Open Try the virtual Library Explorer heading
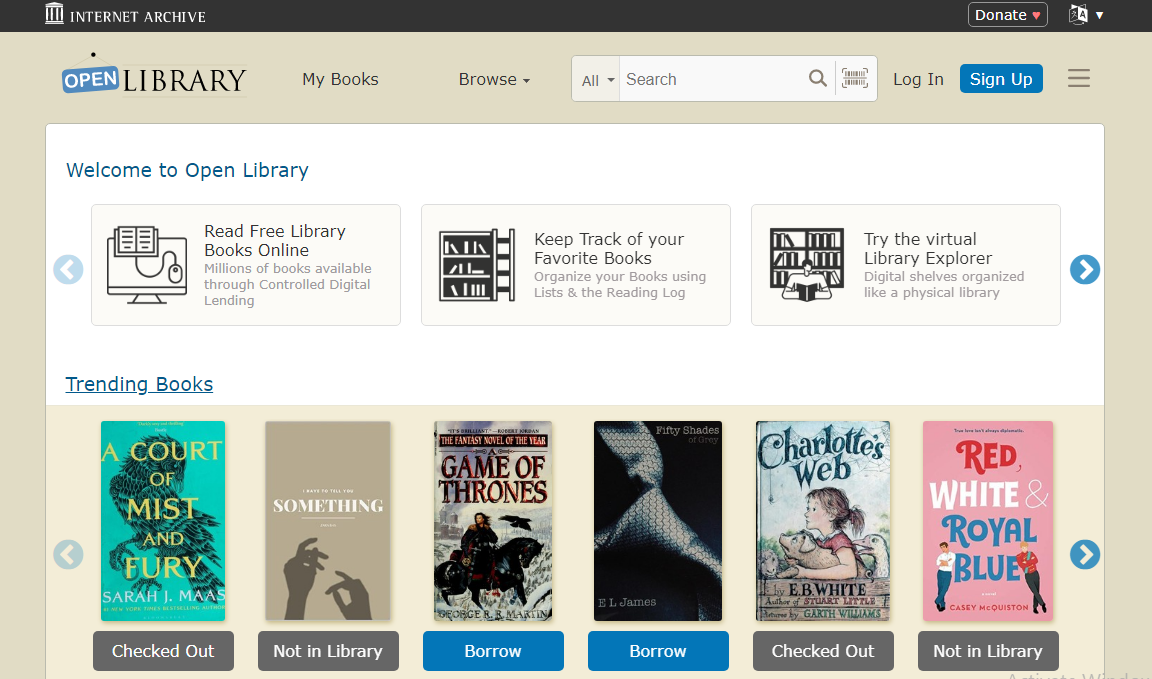 928,249
